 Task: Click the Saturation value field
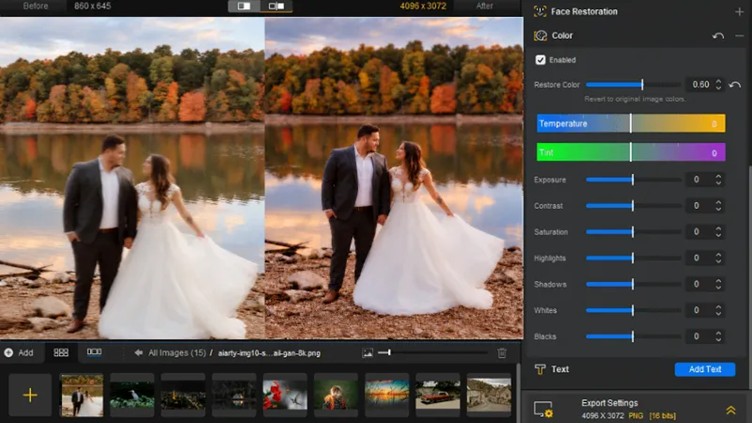(699, 232)
